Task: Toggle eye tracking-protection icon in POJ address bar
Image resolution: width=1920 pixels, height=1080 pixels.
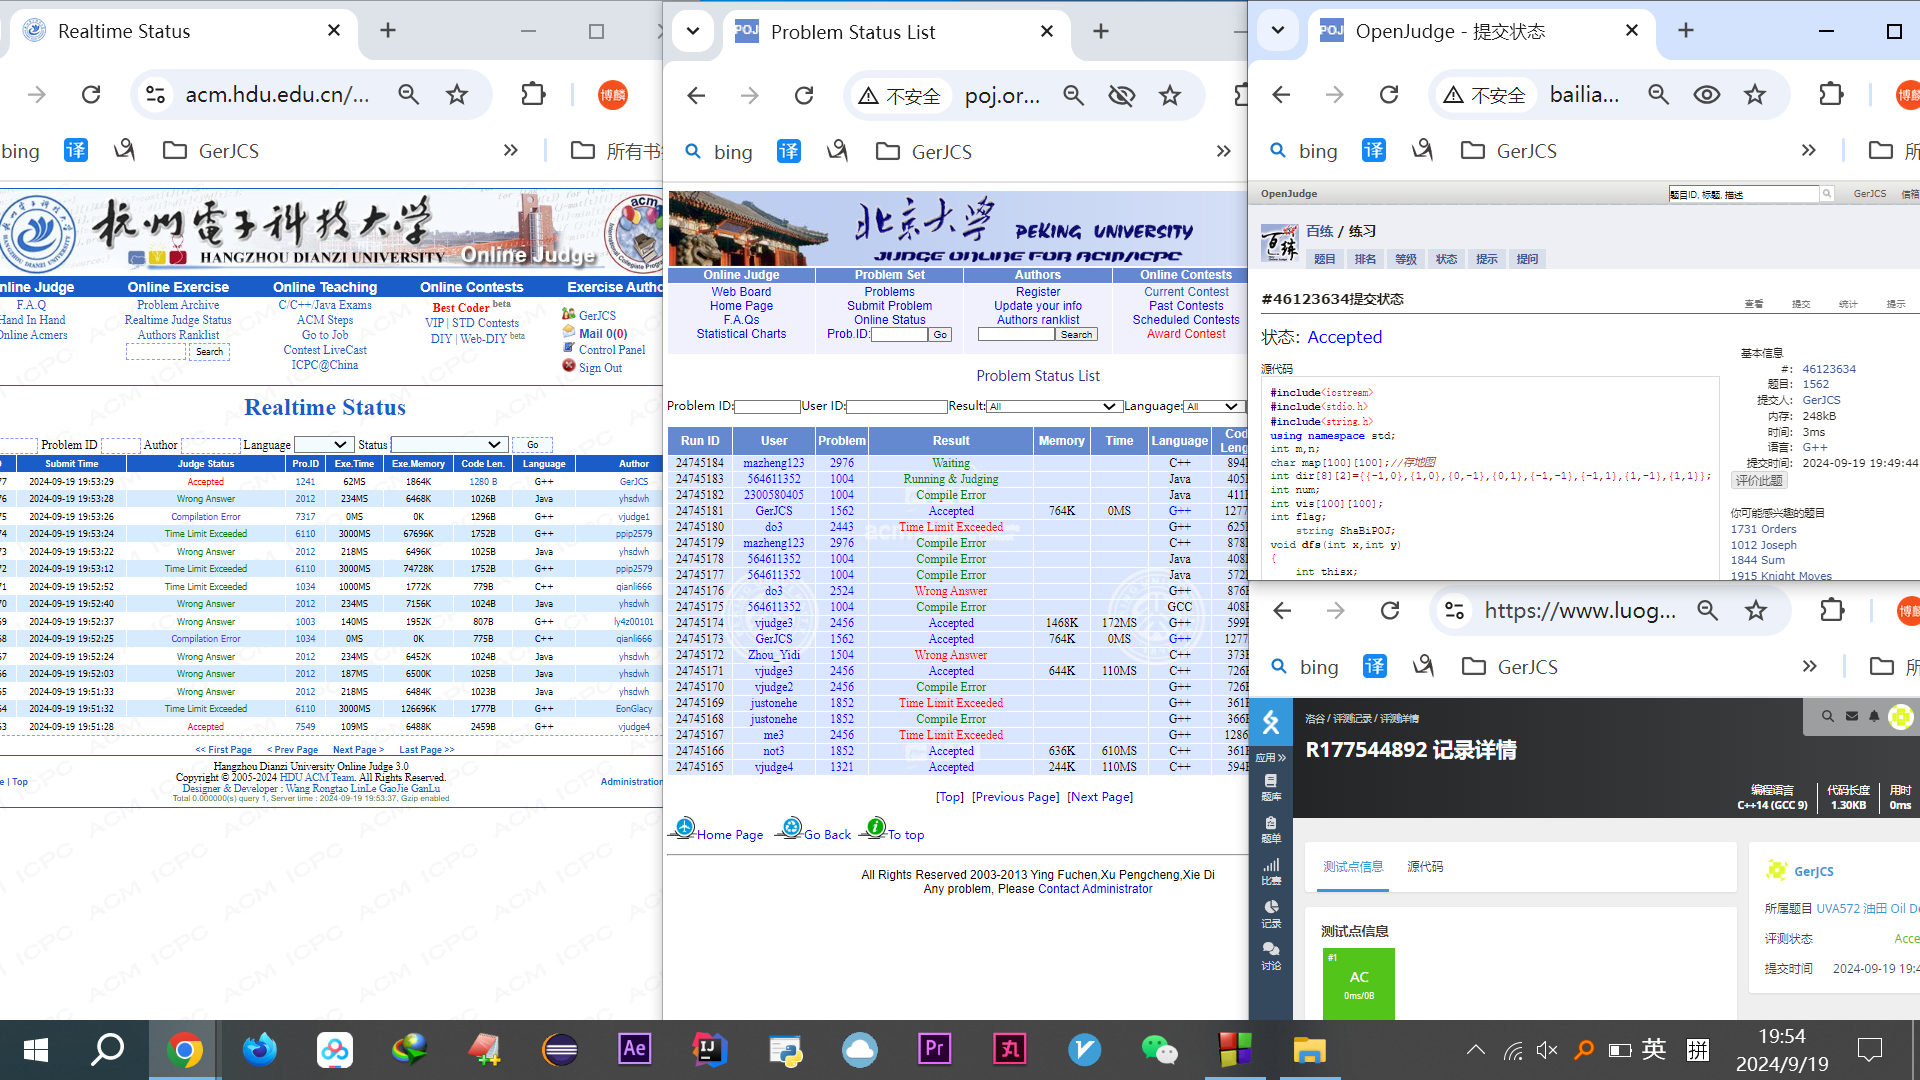Action: (x=1122, y=95)
